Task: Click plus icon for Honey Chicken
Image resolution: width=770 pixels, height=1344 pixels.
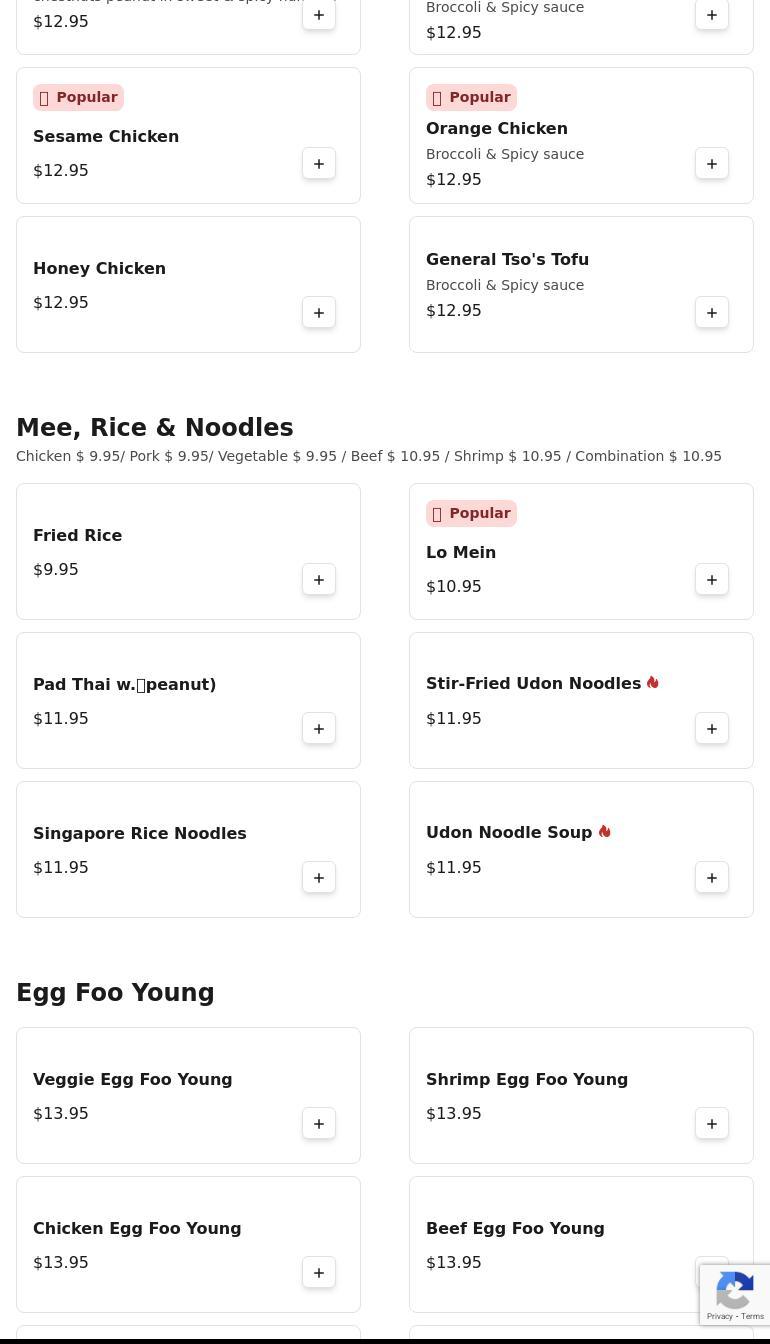Action: 319,313
